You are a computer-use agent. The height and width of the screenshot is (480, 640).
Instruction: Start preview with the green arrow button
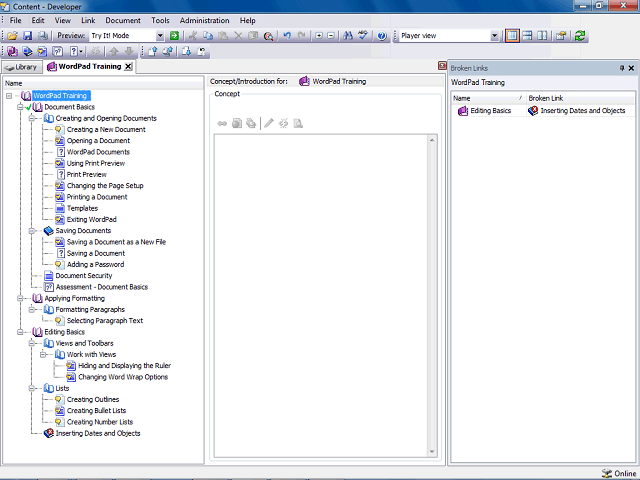[174, 36]
